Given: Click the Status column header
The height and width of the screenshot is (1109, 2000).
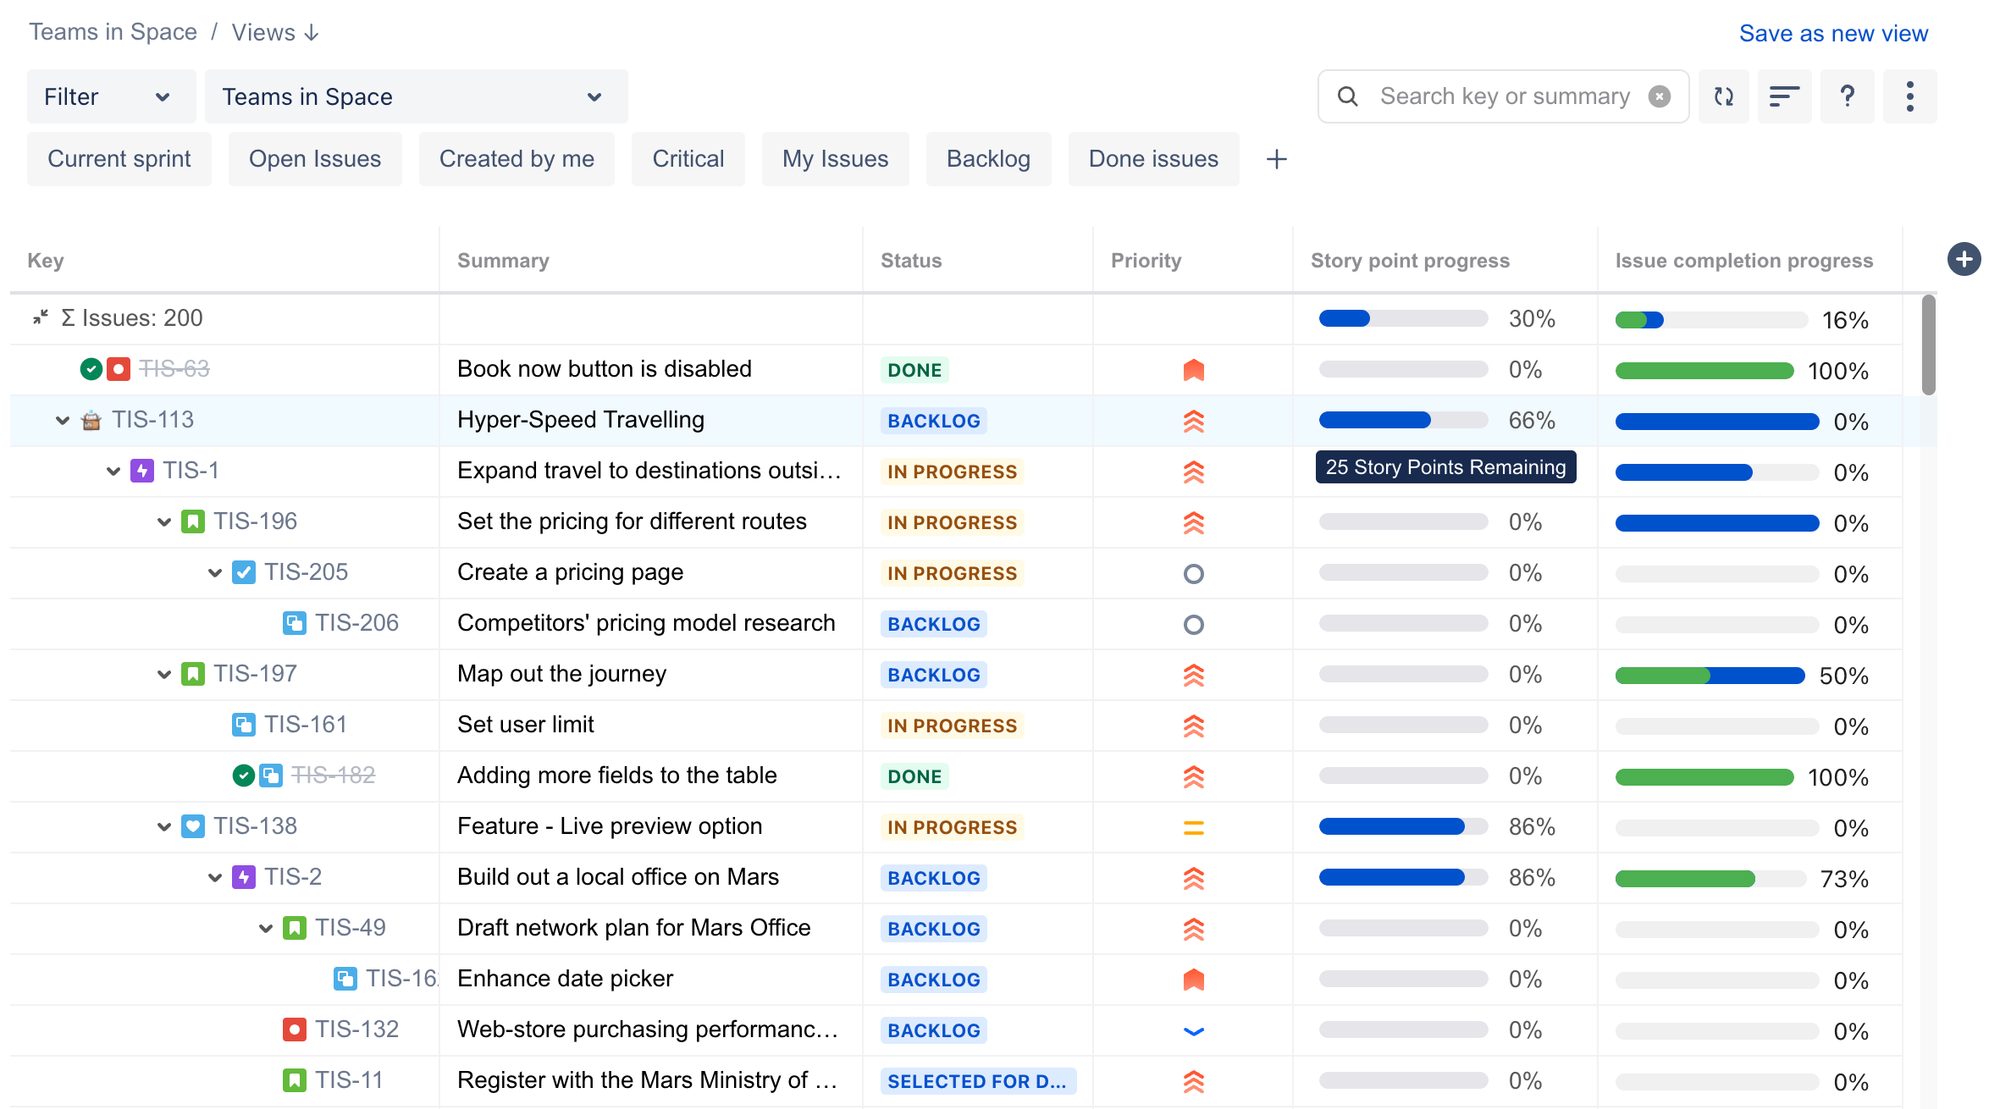Looking at the screenshot, I should (x=910, y=261).
